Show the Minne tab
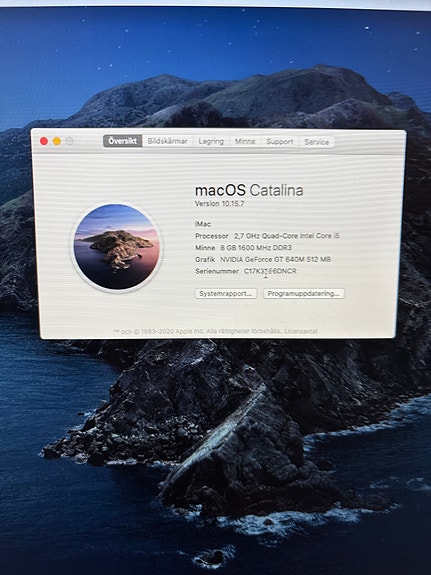Image resolution: width=431 pixels, height=575 pixels. pos(245,142)
